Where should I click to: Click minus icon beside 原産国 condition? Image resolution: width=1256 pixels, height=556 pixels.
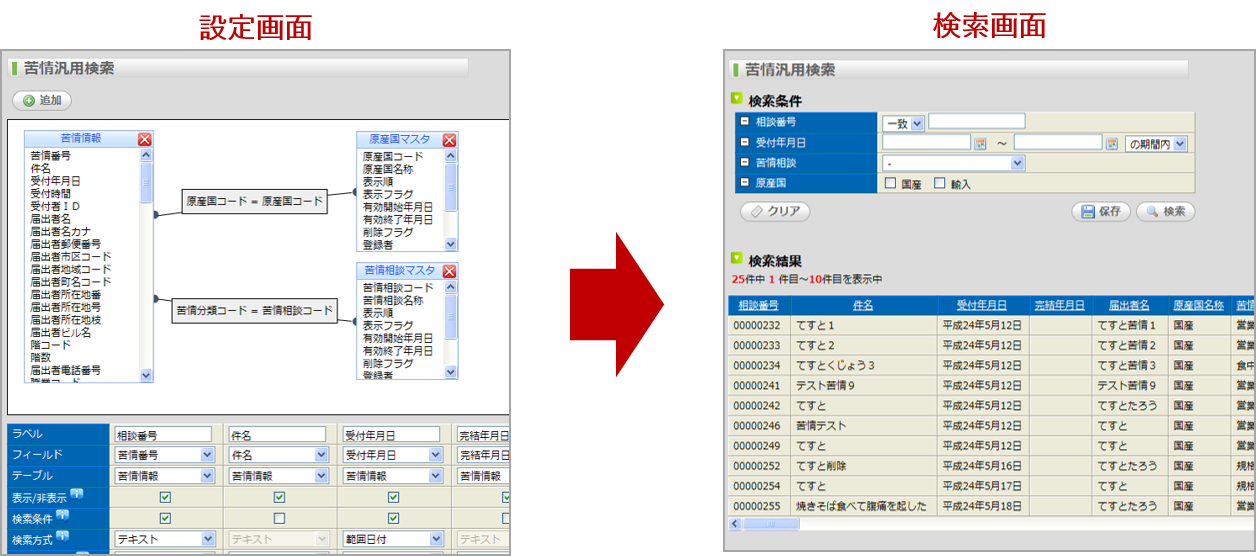(744, 183)
